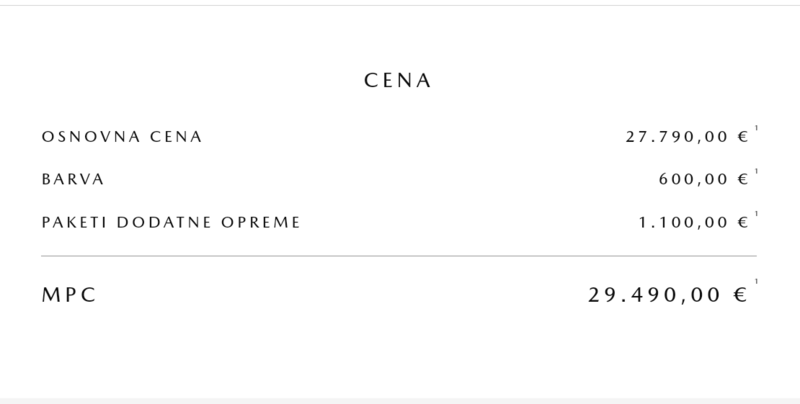Screen dimensions: 800x404
Task: Select the BARVA row label
Action: [x=73, y=180]
